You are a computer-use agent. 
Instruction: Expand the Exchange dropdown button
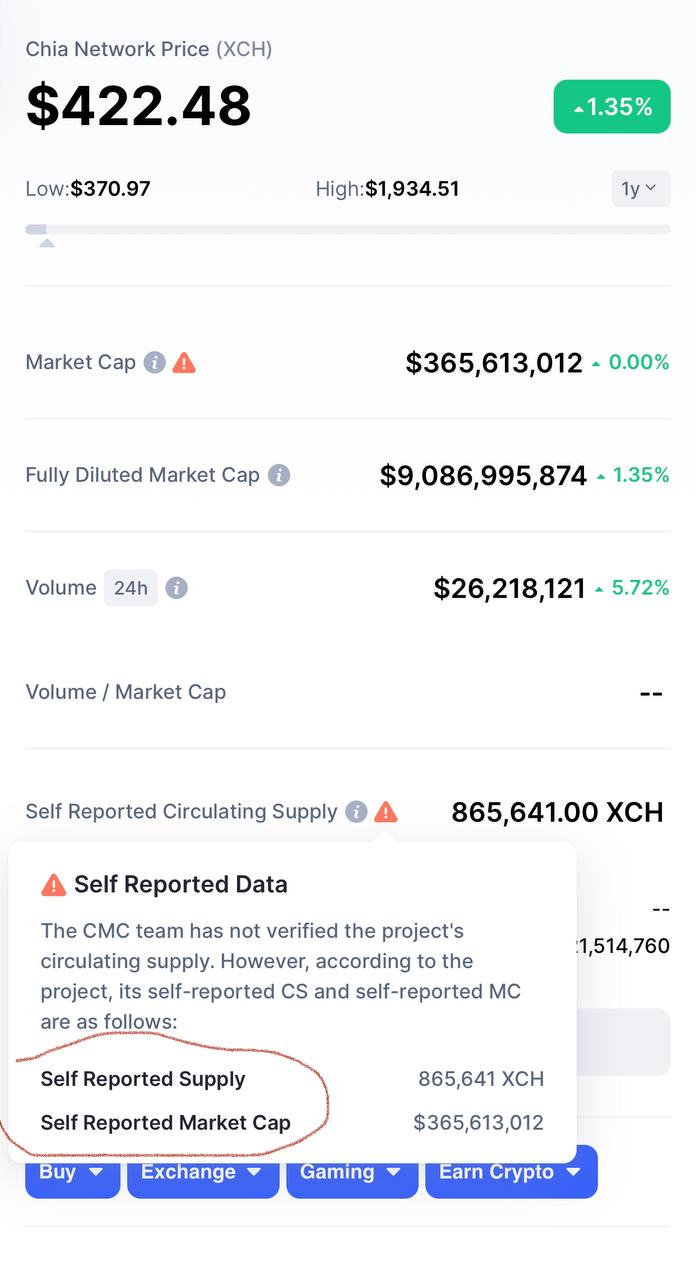(203, 1172)
